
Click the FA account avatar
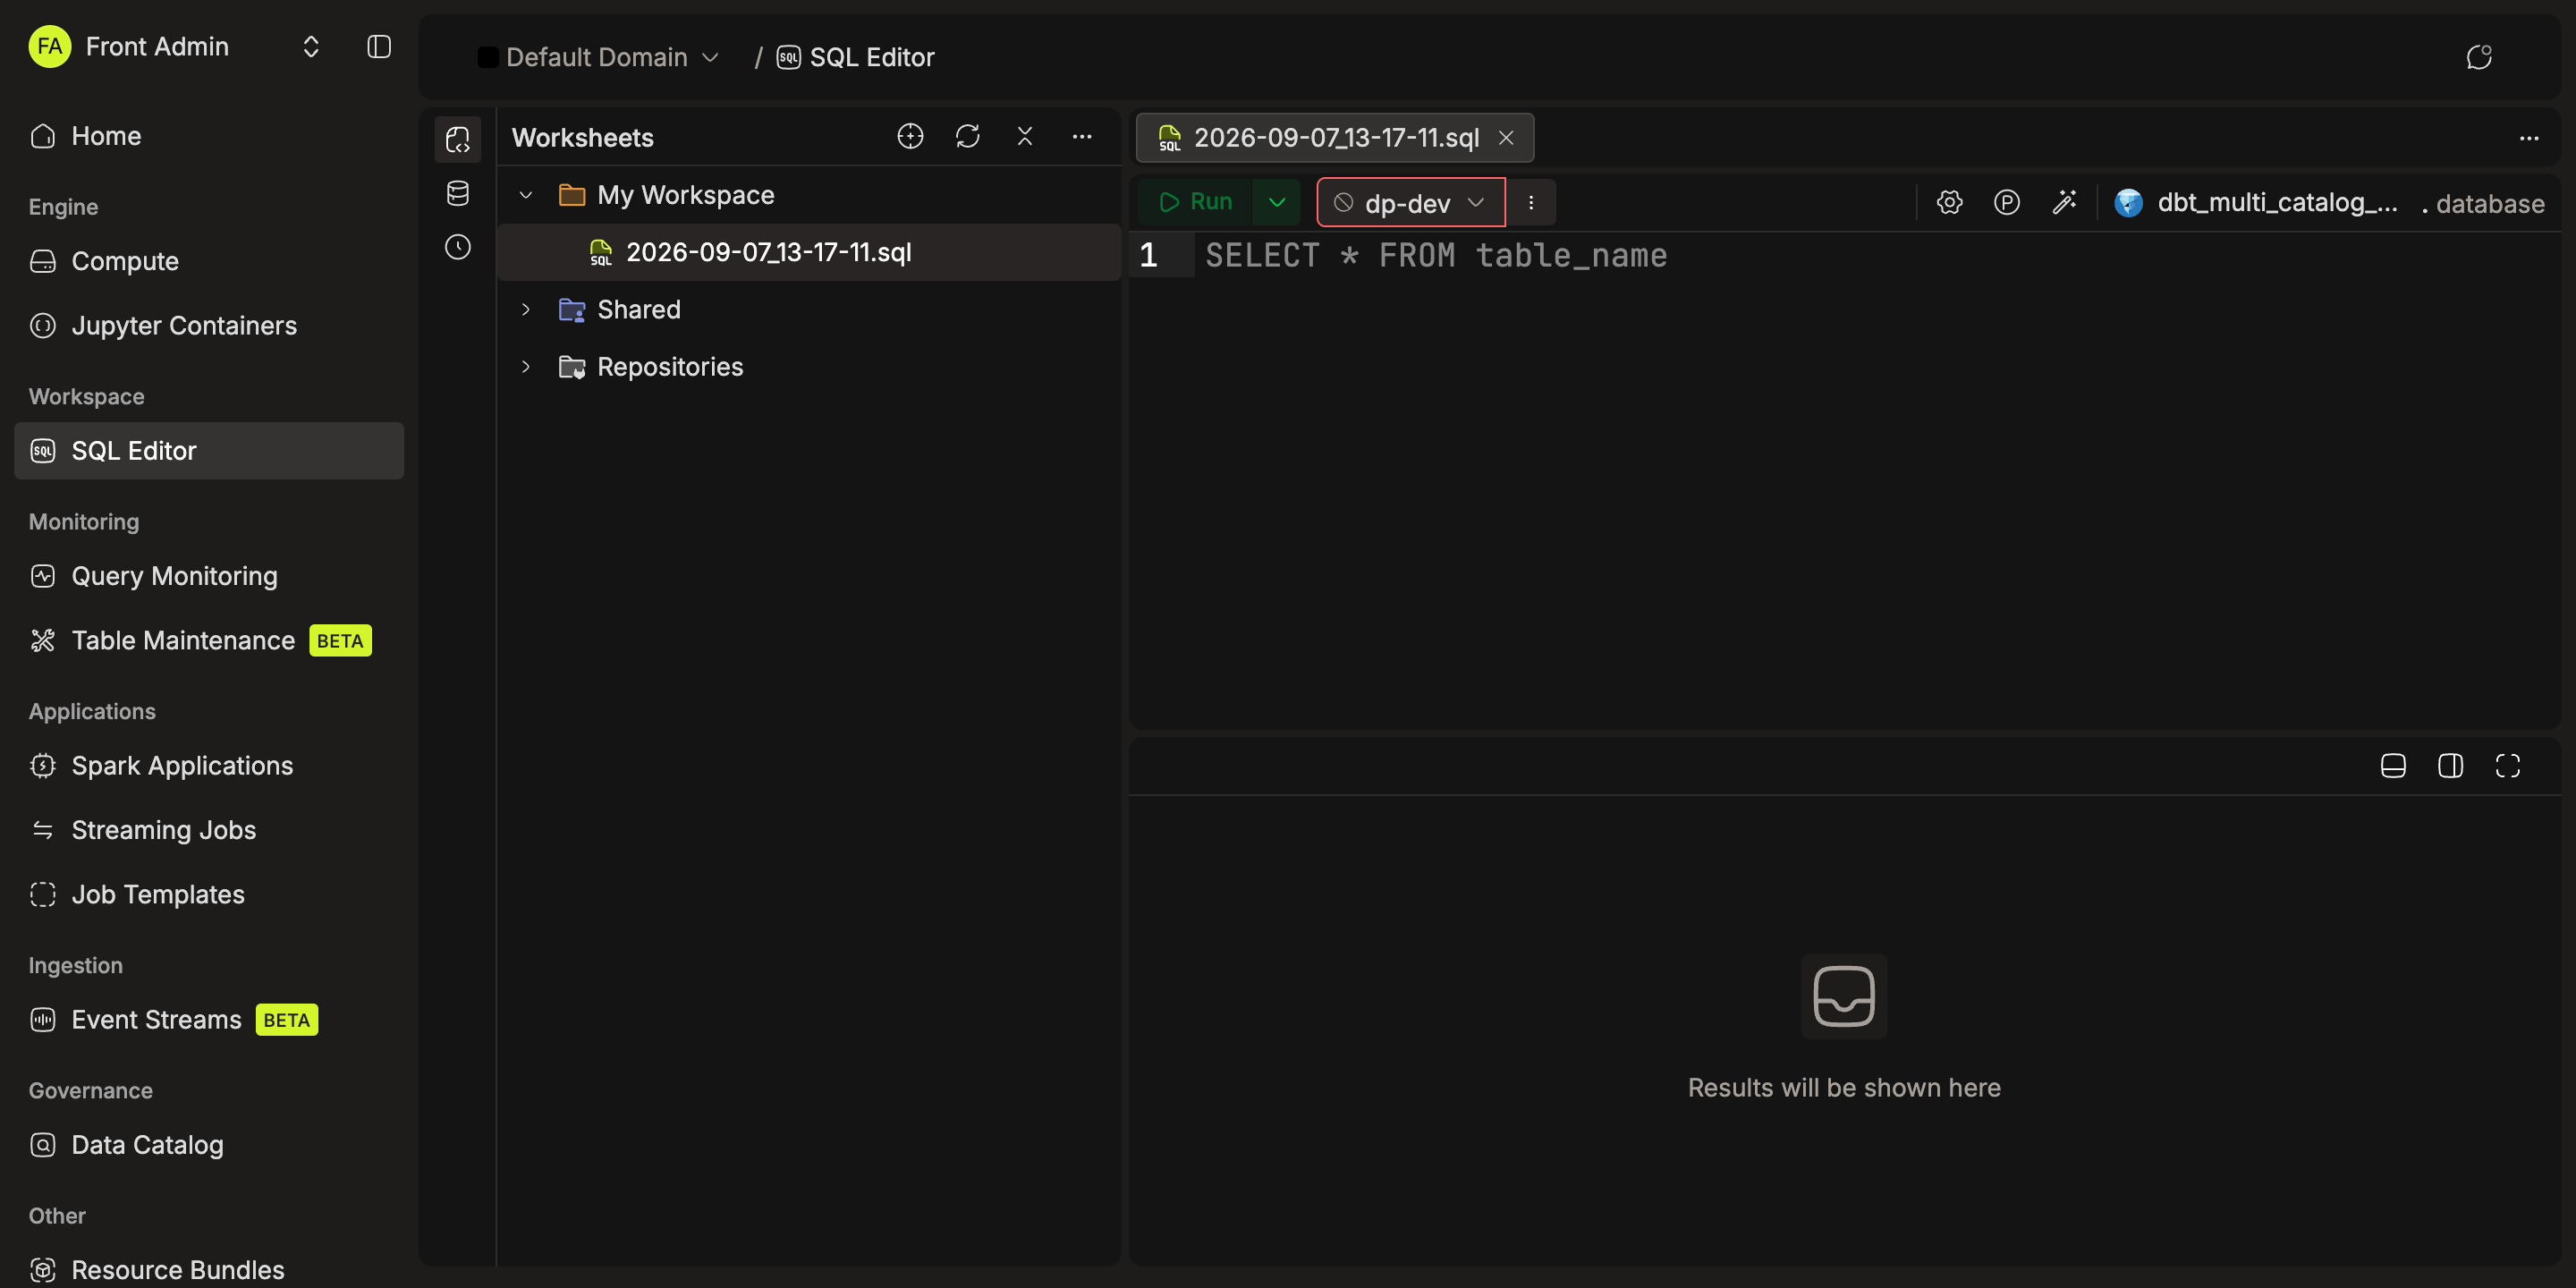[x=49, y=46]
